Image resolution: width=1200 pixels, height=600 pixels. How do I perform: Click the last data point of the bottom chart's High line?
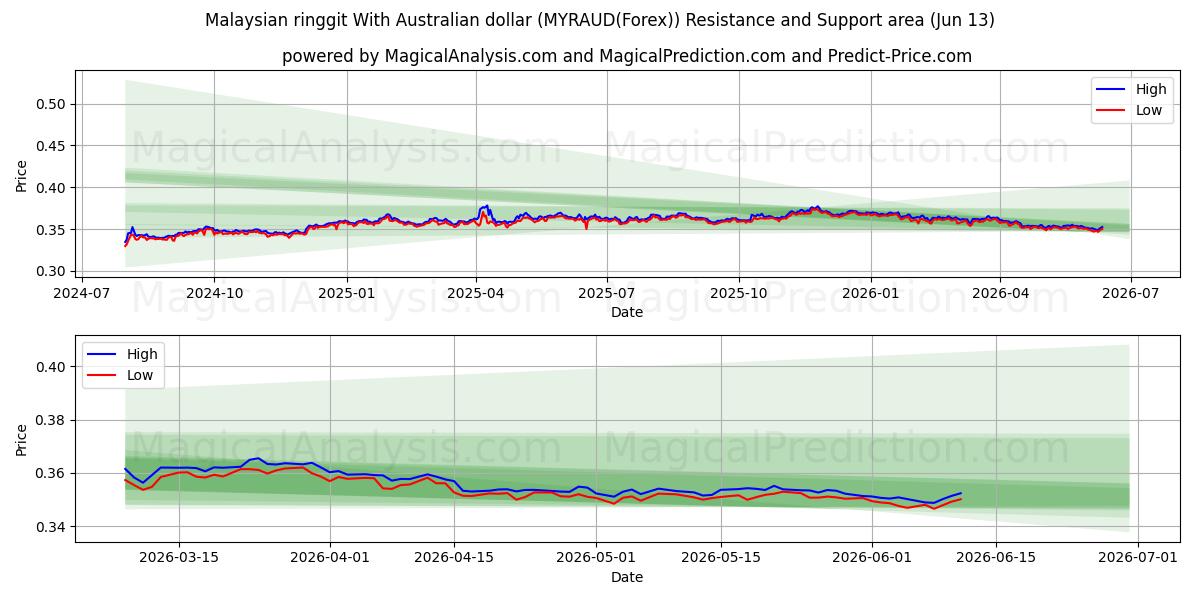click(x=961, y=493)
